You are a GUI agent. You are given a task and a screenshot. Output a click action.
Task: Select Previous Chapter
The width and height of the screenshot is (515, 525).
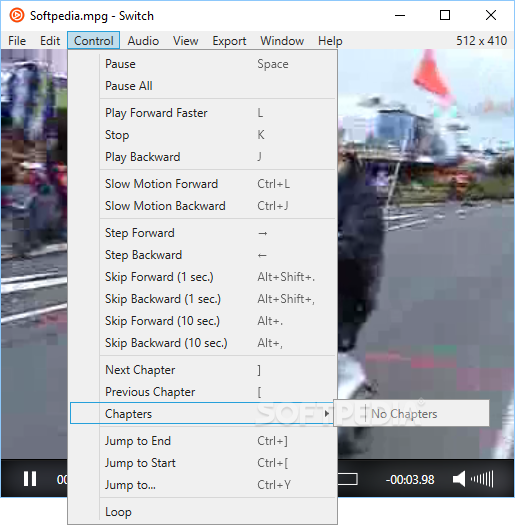[x=203, y=392]
